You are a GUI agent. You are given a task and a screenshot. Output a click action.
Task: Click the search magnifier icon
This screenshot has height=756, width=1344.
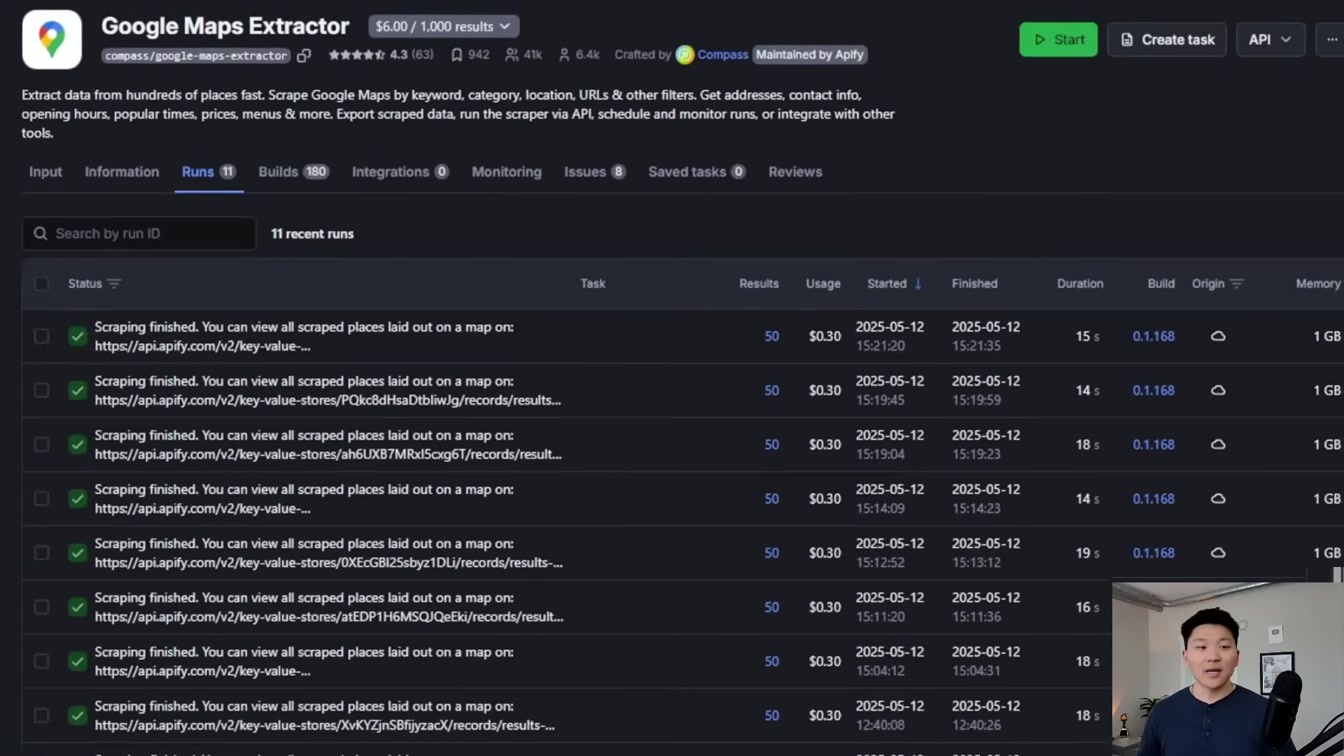40,233
